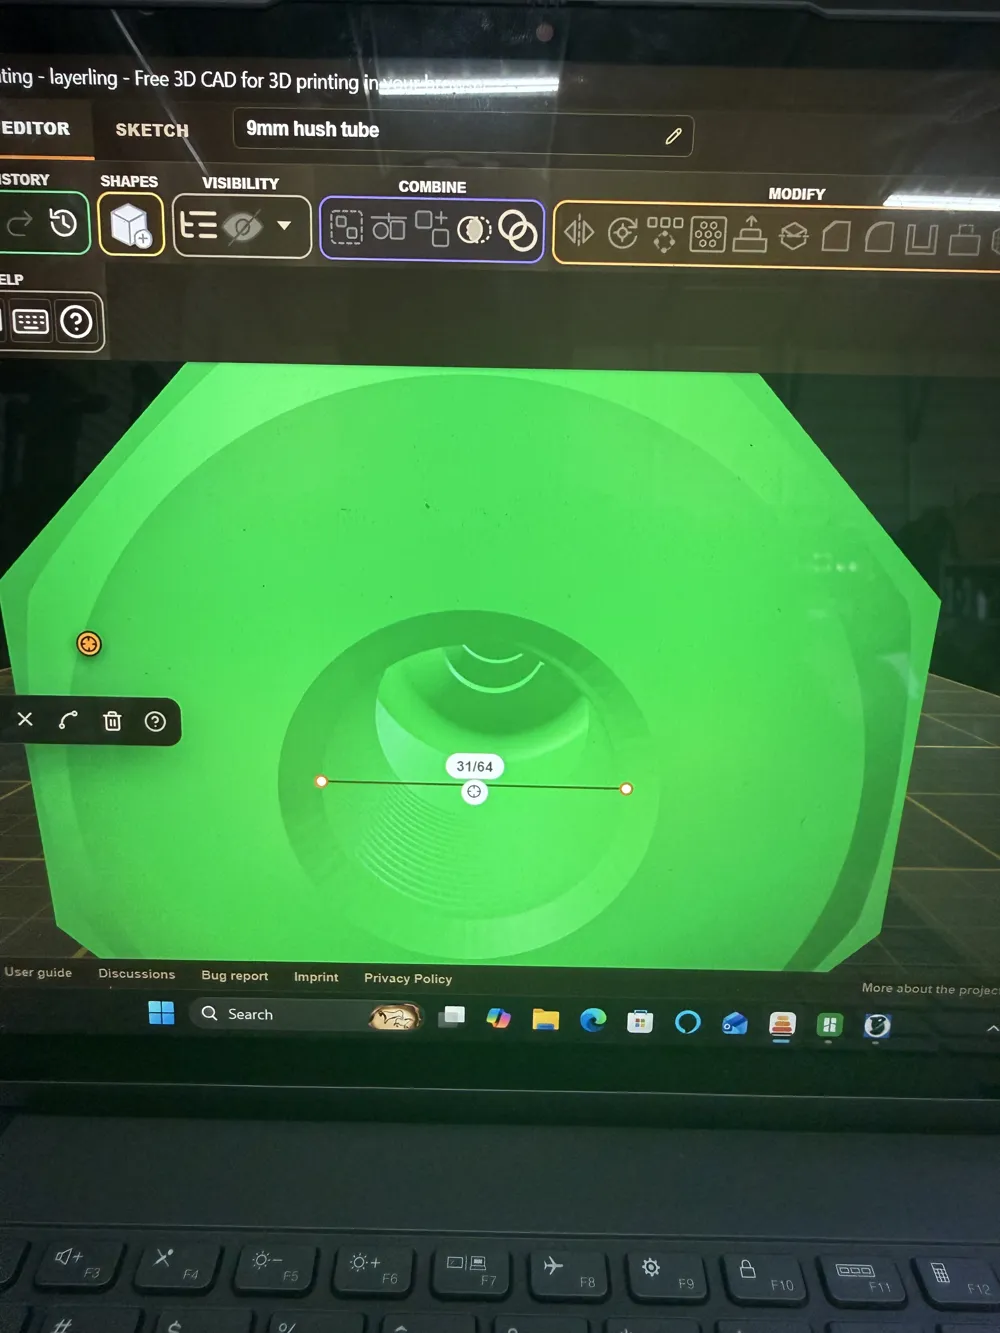Image resolution: width=1000 pixels, height=1333 pixels.
Task: Choose the arc curve tool in floating toolbar
Action: point(68,720)
